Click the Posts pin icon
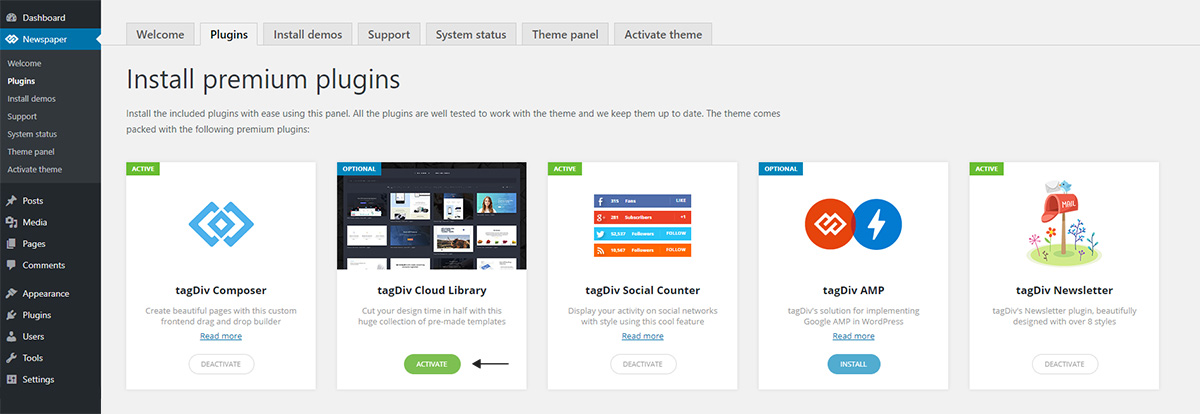 (11, 201)
